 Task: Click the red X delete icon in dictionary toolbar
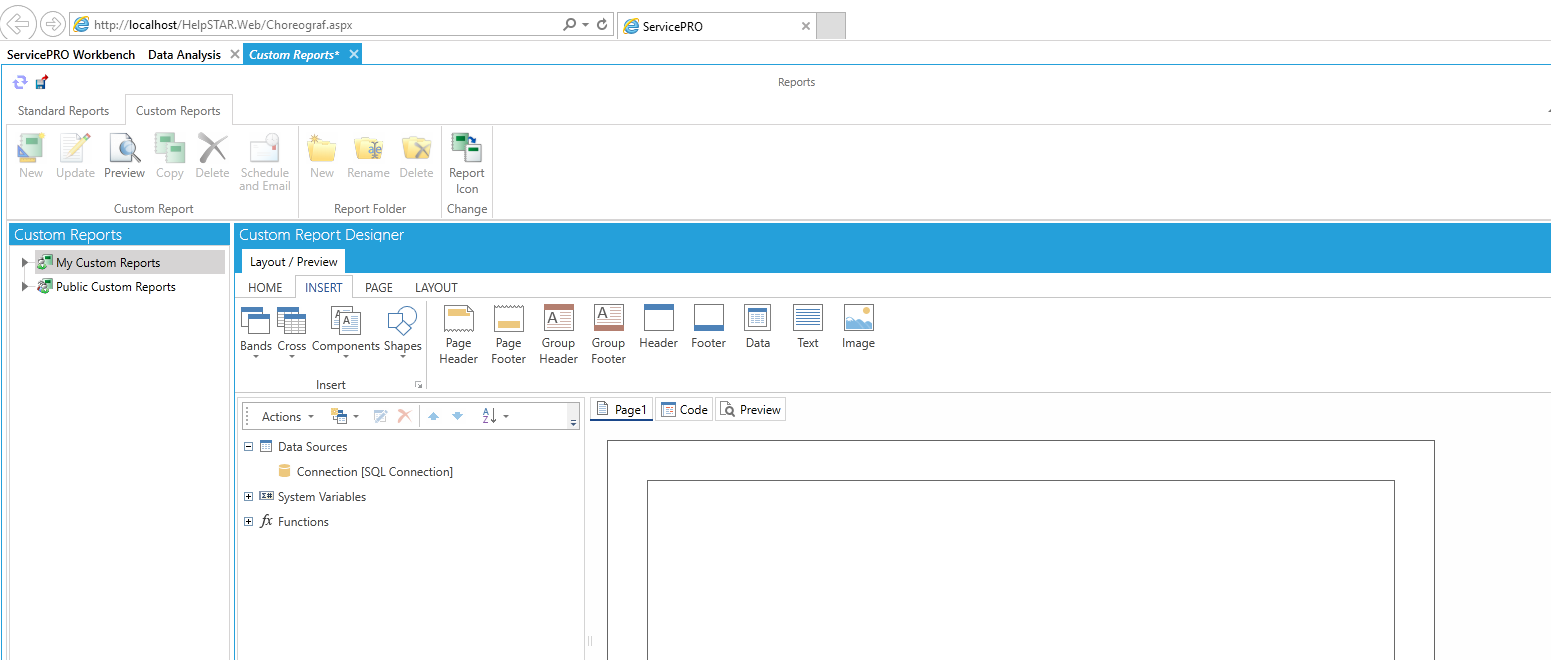tap(404, 416)
